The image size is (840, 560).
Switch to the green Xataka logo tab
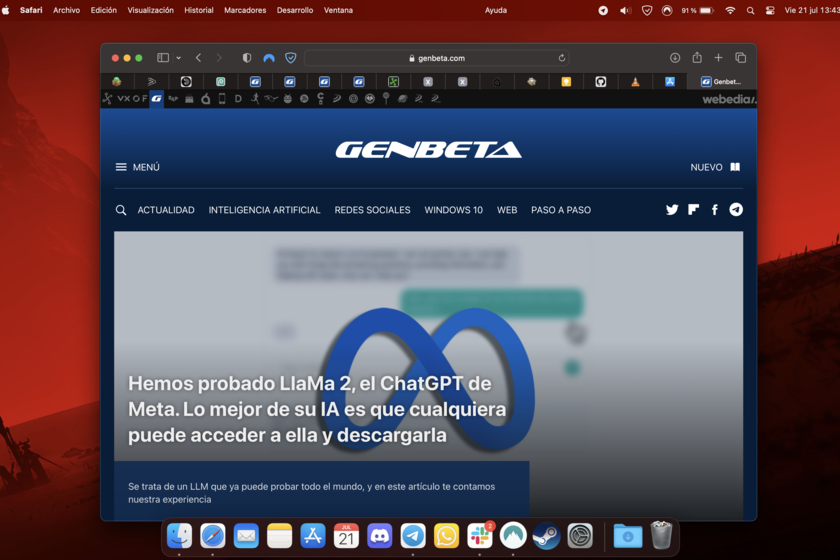pyautogui.click(x=393, y=81)
